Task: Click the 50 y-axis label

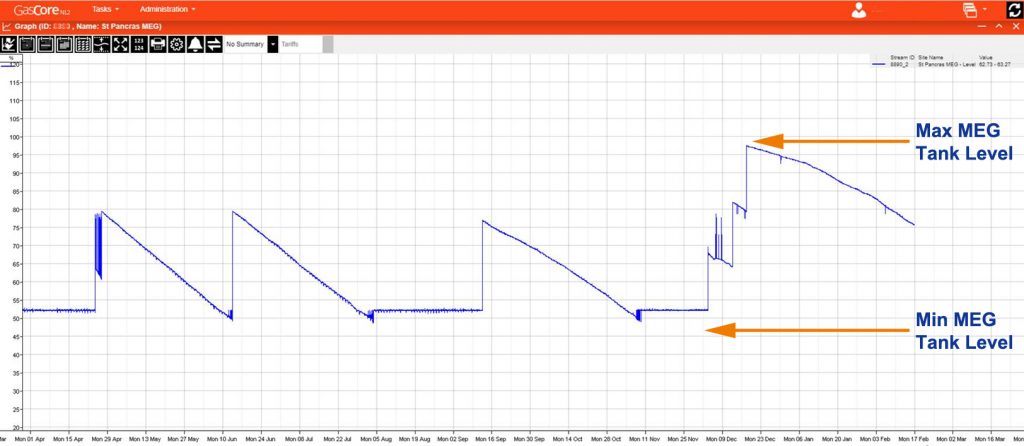Action: (14, 319)
